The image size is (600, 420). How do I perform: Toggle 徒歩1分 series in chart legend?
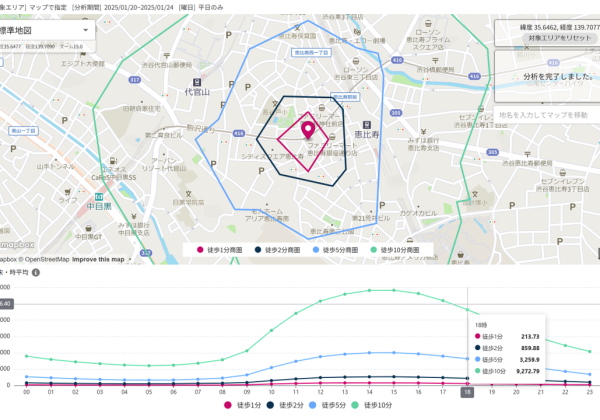(243, 405)
